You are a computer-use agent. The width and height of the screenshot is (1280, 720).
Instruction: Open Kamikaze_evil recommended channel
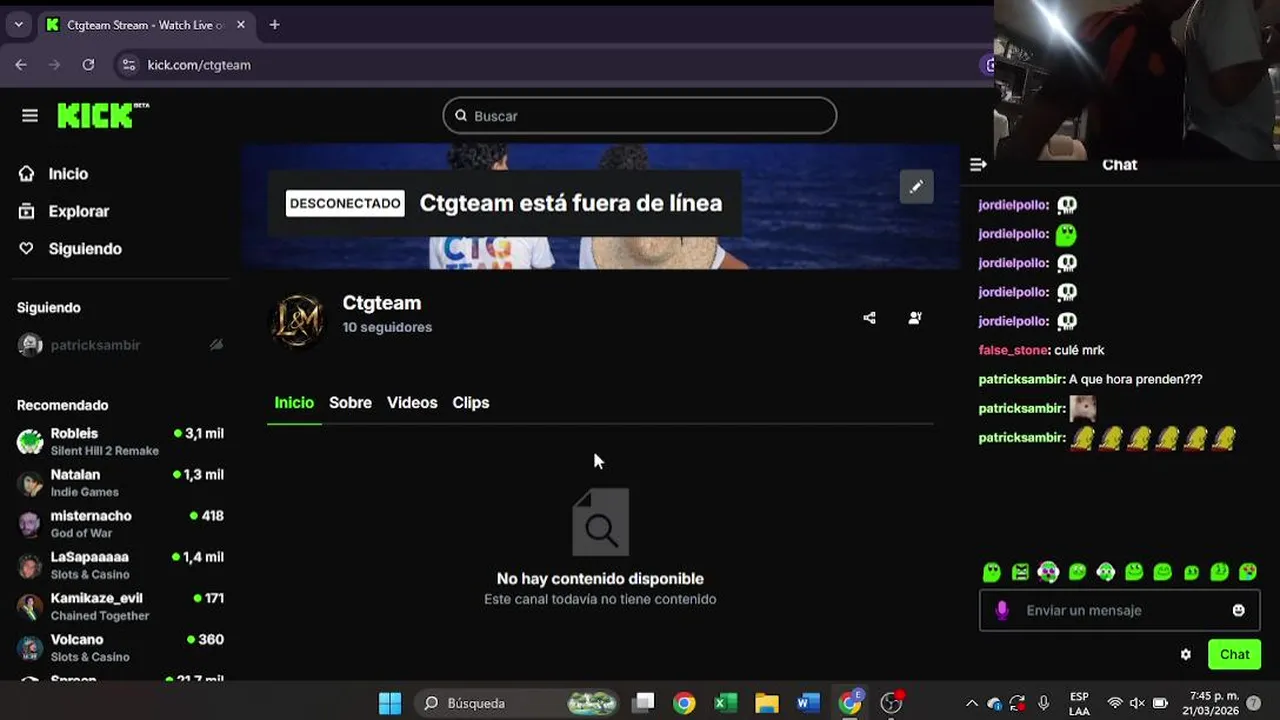120,606
